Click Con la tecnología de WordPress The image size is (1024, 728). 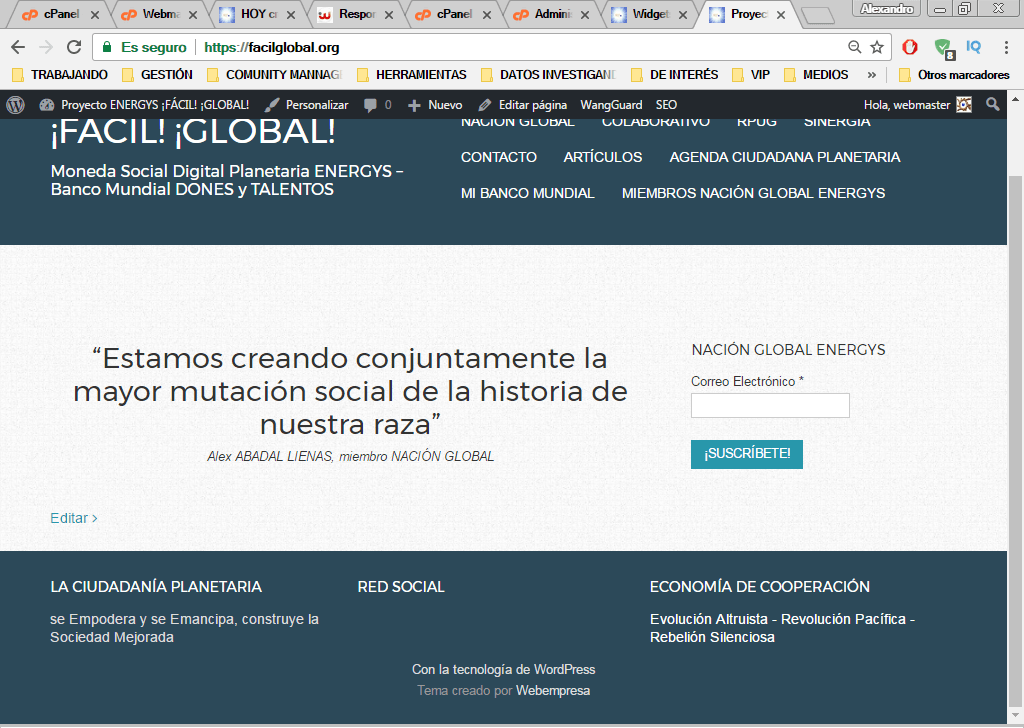[504, 670]
